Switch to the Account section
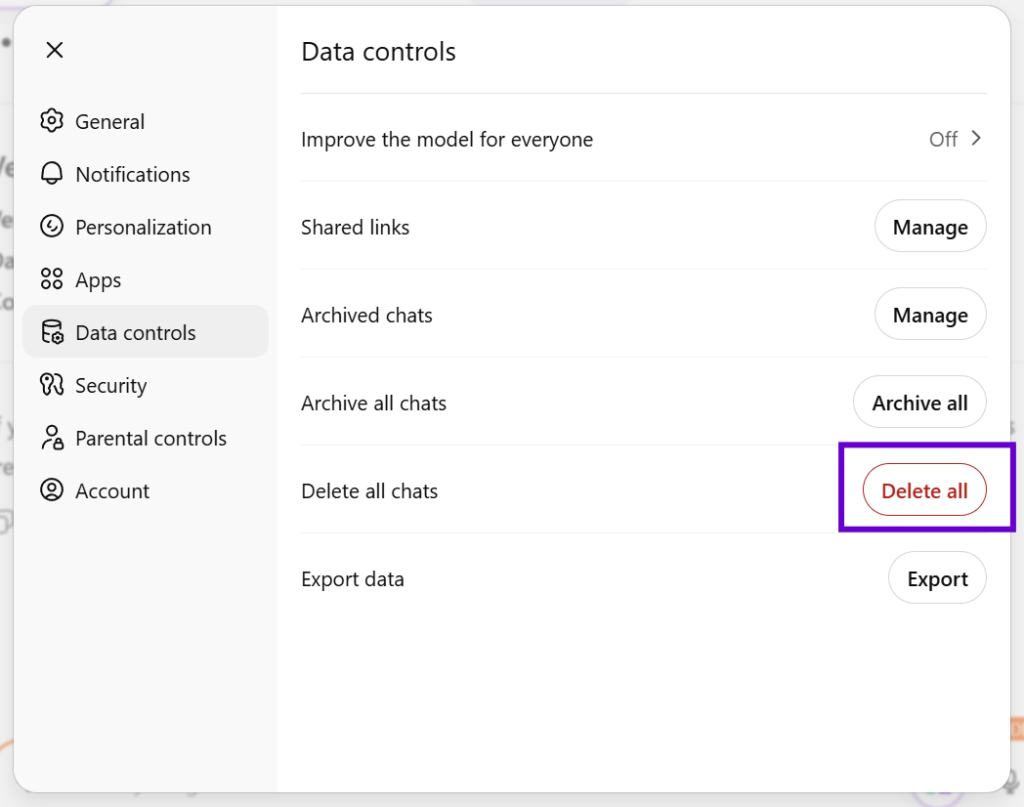Image resolution: width=1024 pixels, height=807 pixels. pyautogui.click(x=112, y=490)
